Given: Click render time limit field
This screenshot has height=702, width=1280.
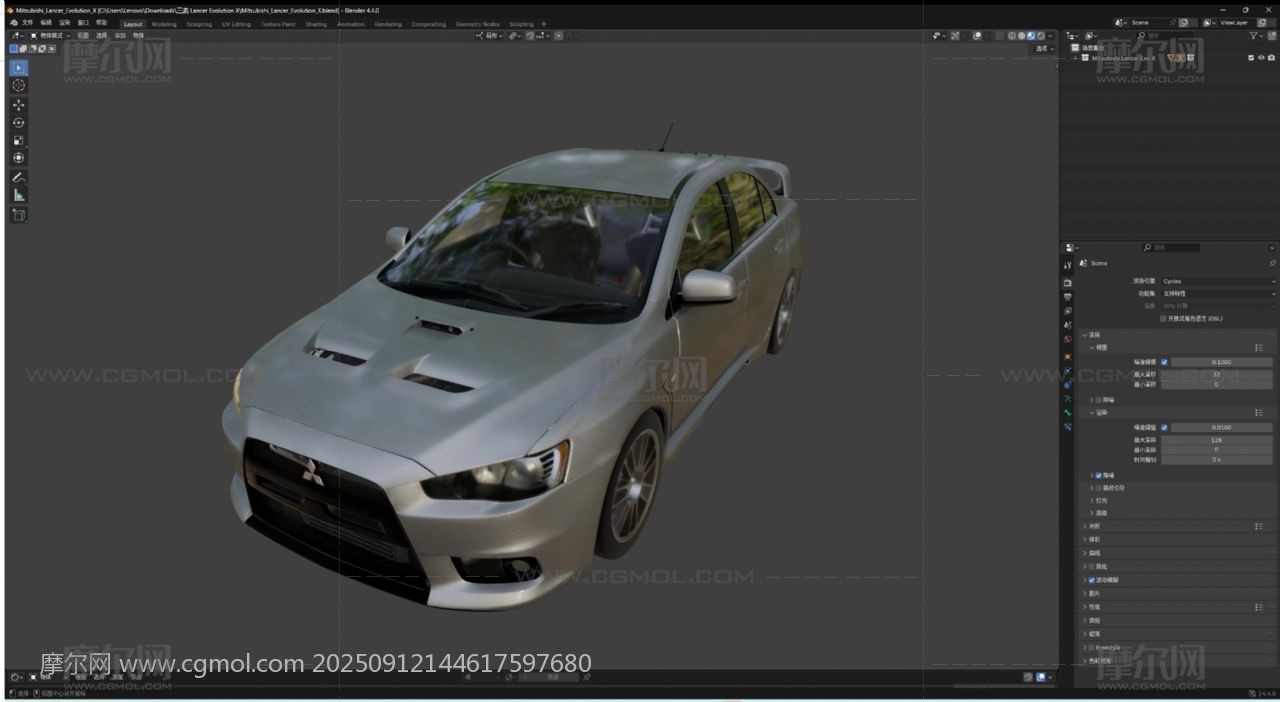Looking at the screenshot, I should 1216,460.
